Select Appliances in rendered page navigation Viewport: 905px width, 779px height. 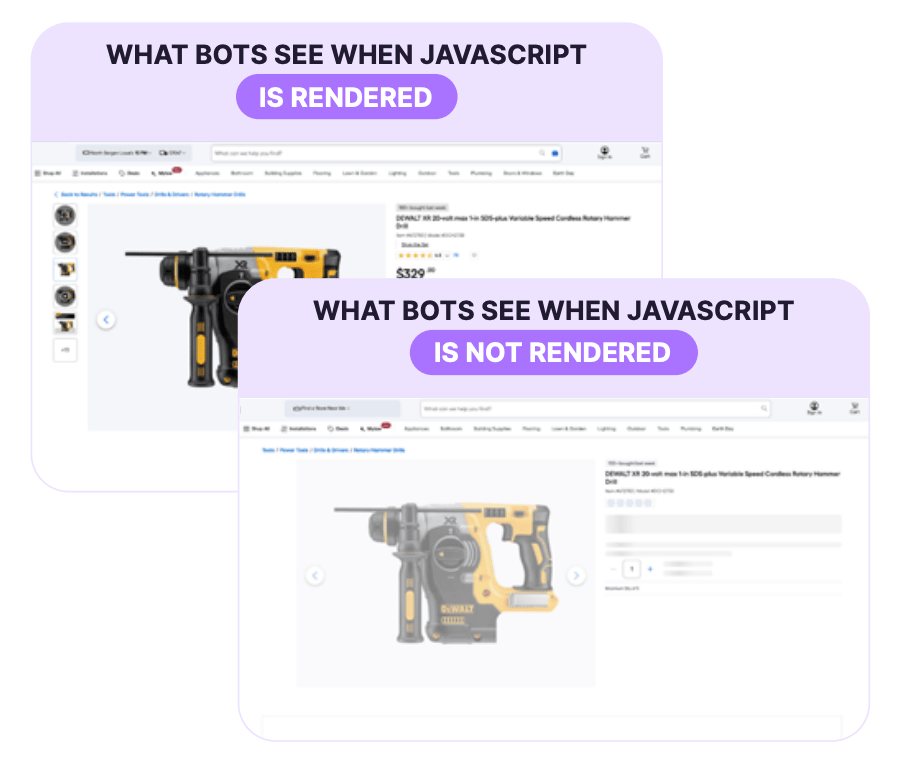coord(207,173)
